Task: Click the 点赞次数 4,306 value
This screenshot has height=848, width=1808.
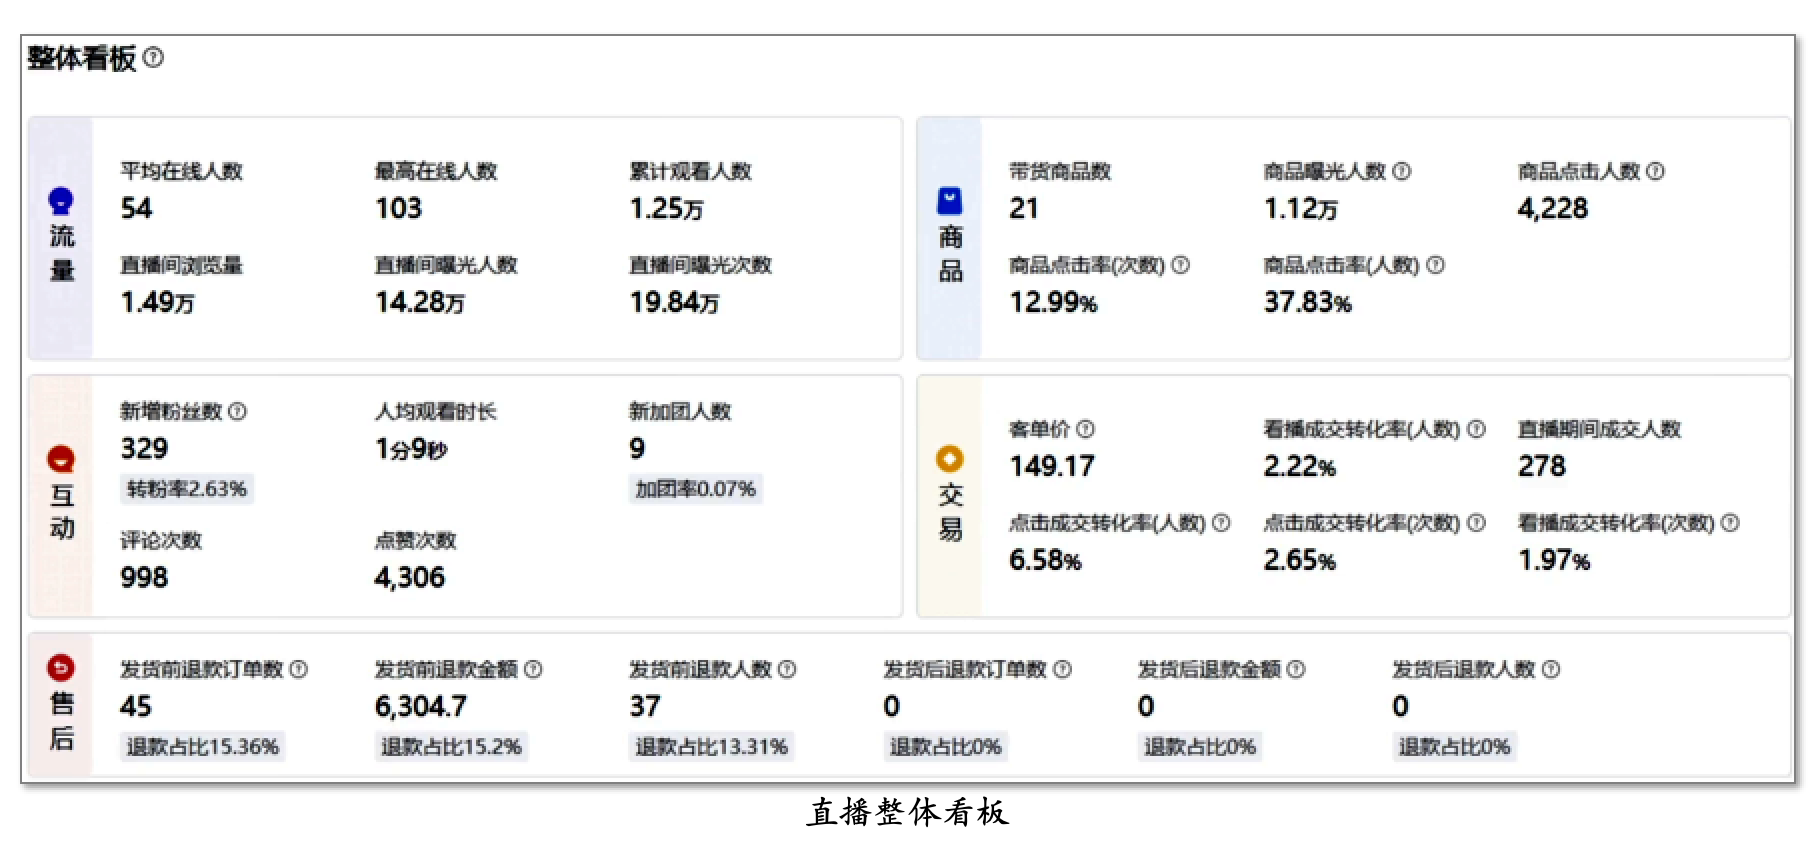Action: tap(410, 577)
